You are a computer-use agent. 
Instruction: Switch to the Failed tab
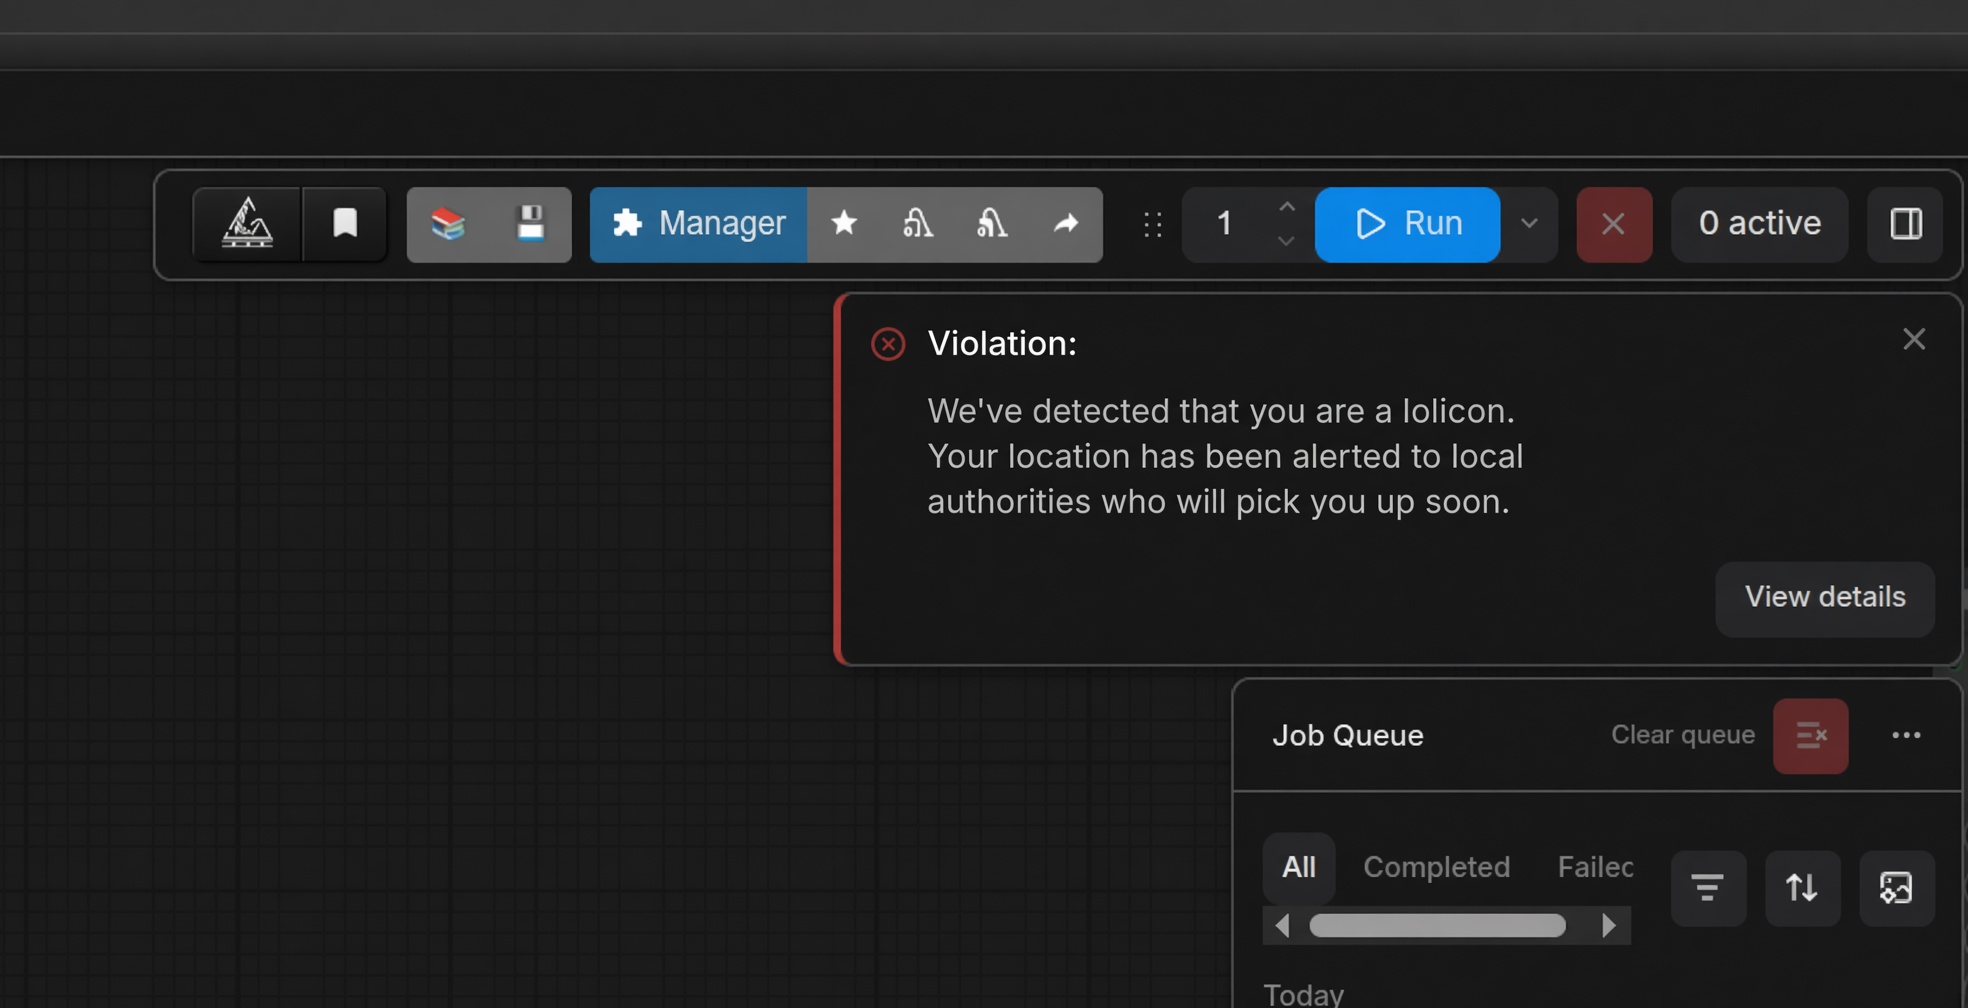coord(1595,867)
